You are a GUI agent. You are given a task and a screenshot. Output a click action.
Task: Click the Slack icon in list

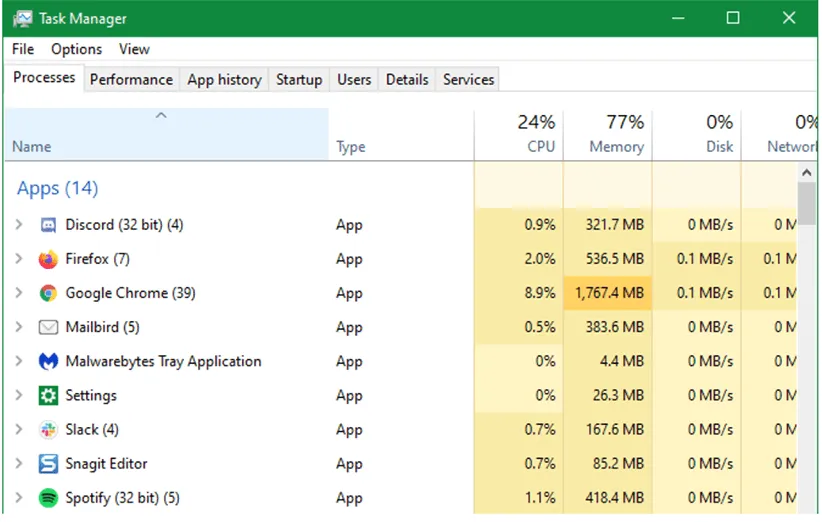[48, 429]
